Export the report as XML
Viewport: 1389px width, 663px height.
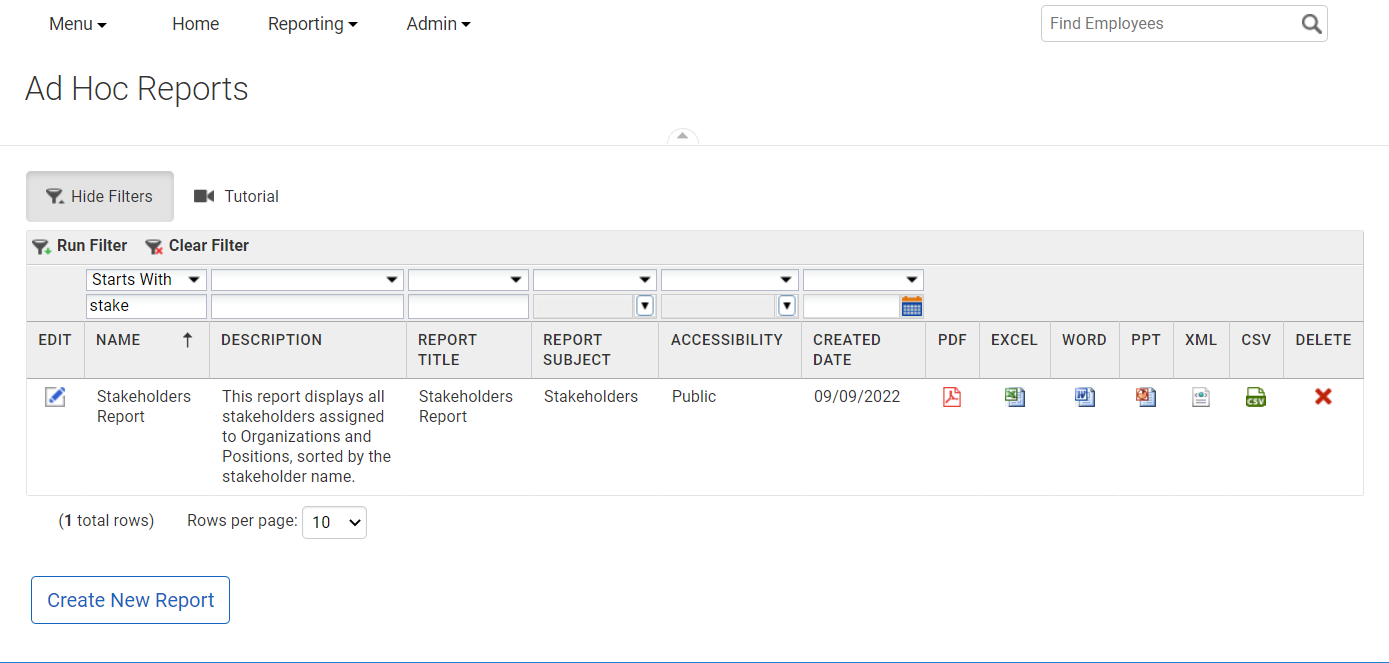(x=1200, y=396)
